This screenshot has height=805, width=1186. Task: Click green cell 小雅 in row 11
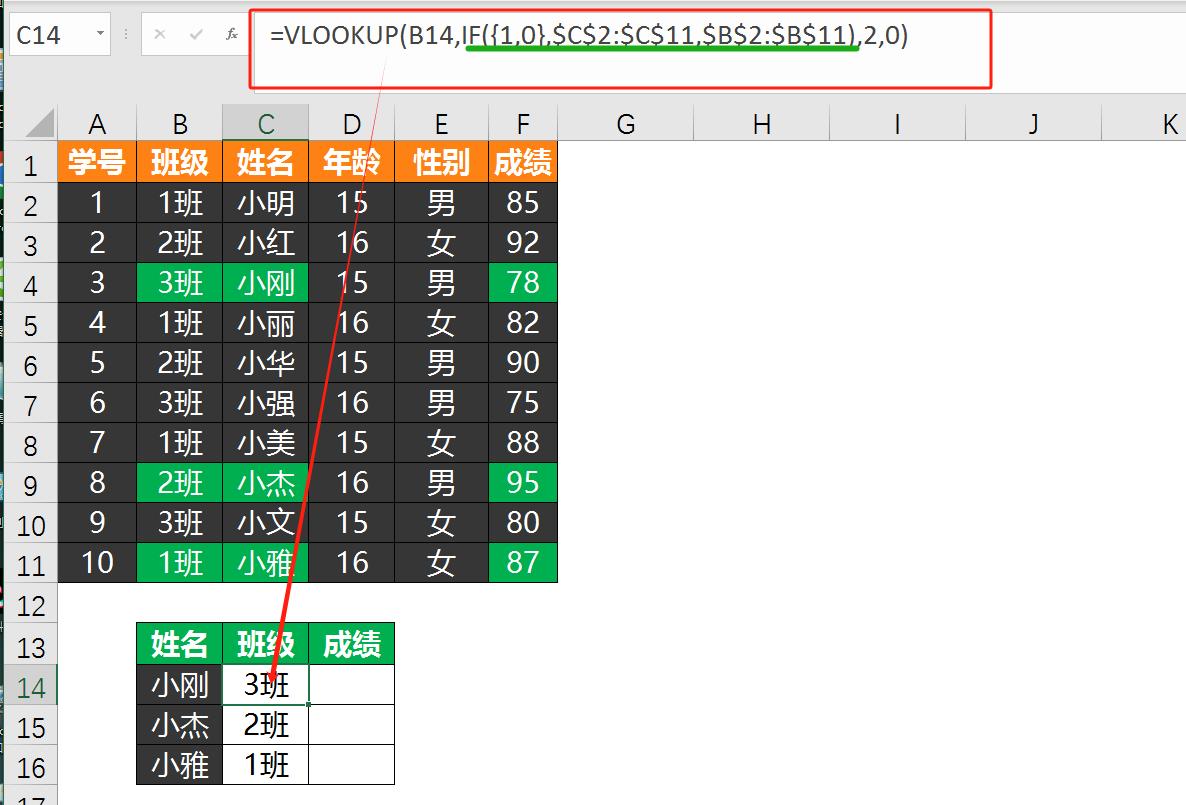pyautogui.click(x=265, y=563)
